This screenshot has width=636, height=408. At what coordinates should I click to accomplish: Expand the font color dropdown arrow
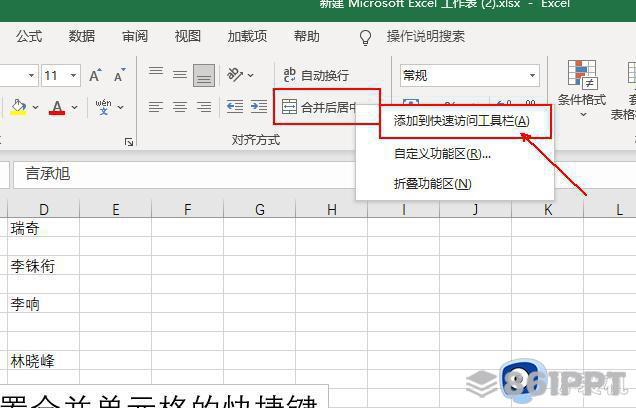75,107
